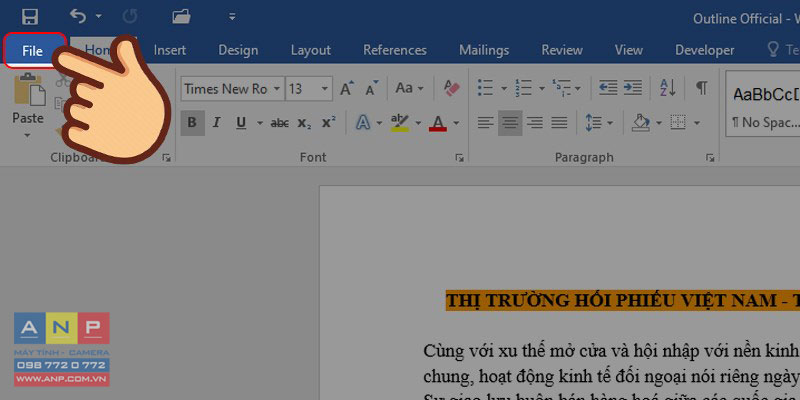The height and width of the screenshot is (400, 800).
Task: Clear all formatting with eraser icon
Action: pos(452,89)
